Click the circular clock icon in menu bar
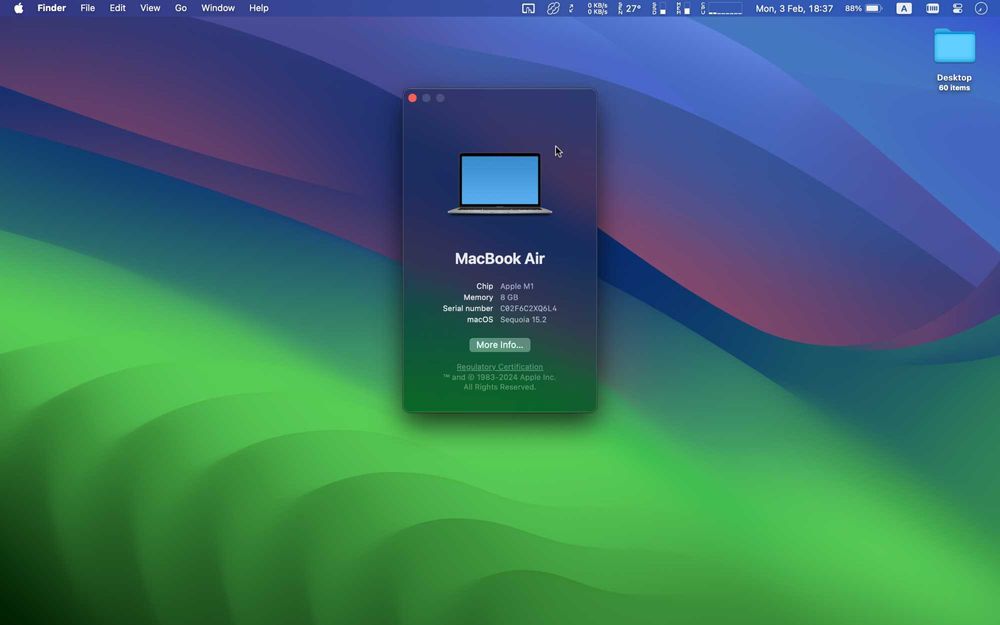Image resolution: width=1000 pixels, height=625 pixels. point(981,8)
